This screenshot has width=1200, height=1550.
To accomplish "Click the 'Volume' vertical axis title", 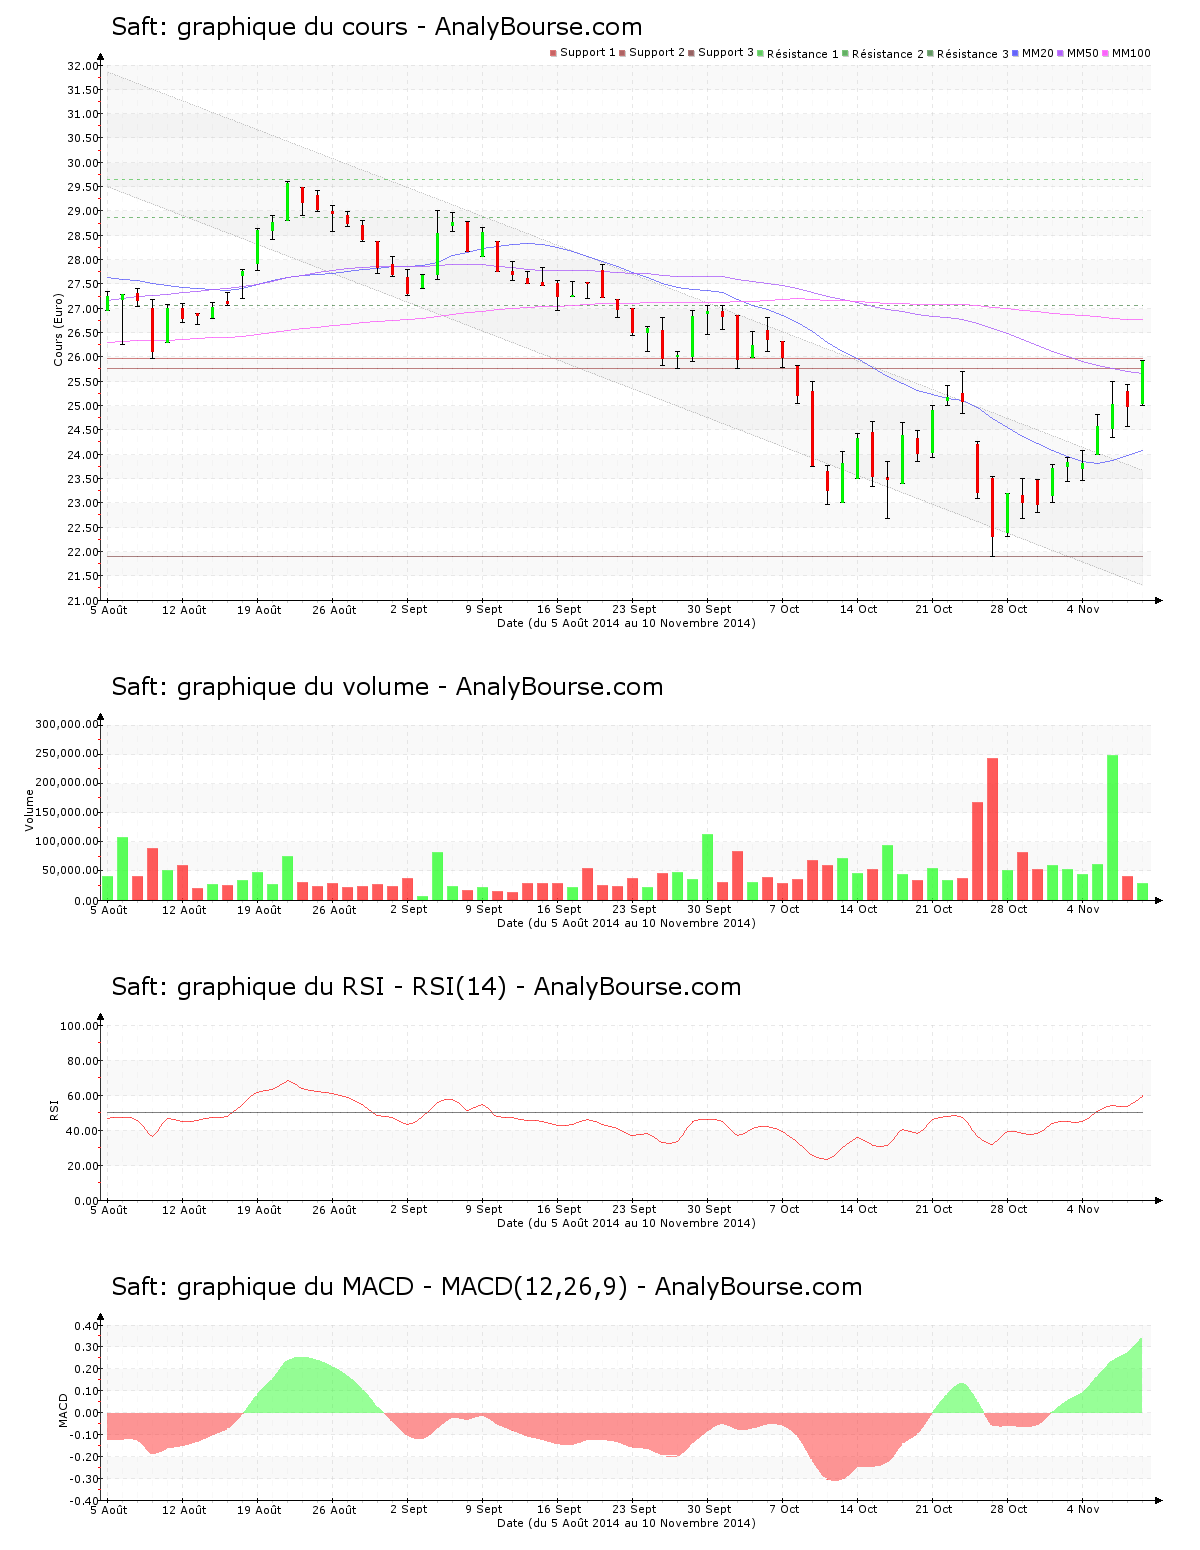I will pyautogui.click(x=30, y=810).
